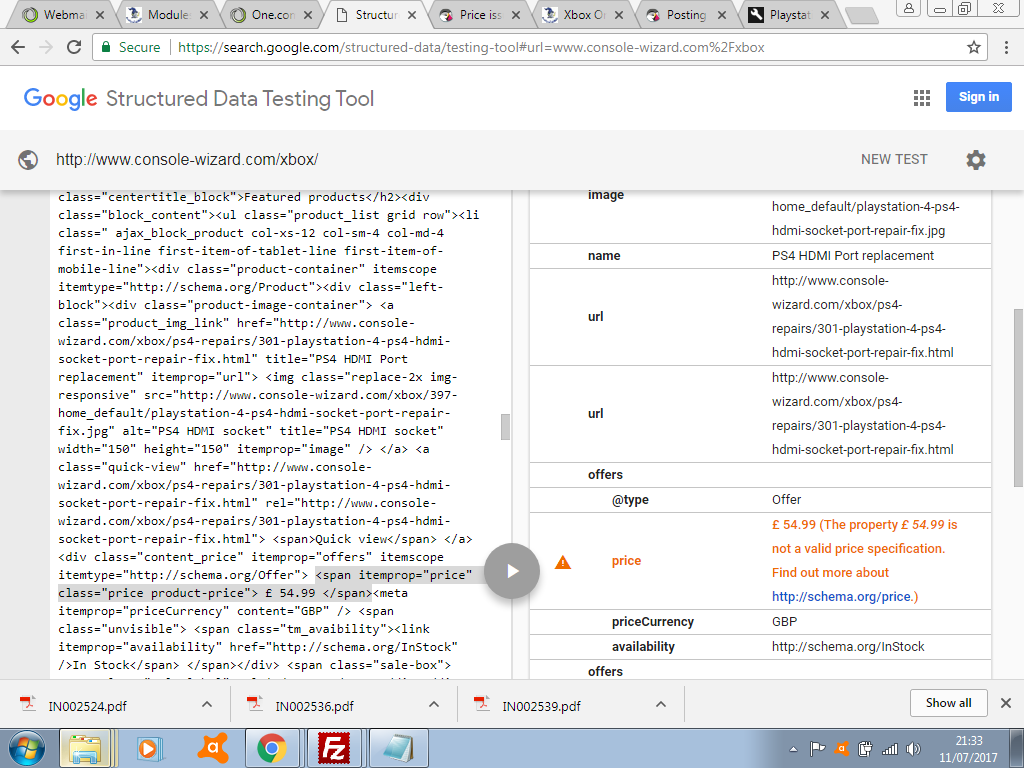Expand options for IN002539.pdf download
This screenshot has height=768, width=1024.
click(x=661, y=704)
